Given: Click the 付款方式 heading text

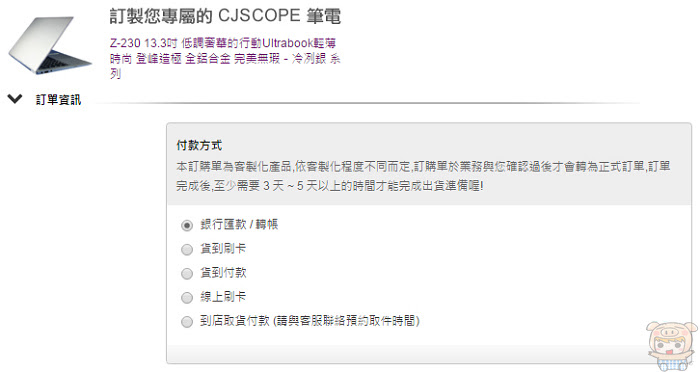Looking at the screenshot, I should 199,146.
